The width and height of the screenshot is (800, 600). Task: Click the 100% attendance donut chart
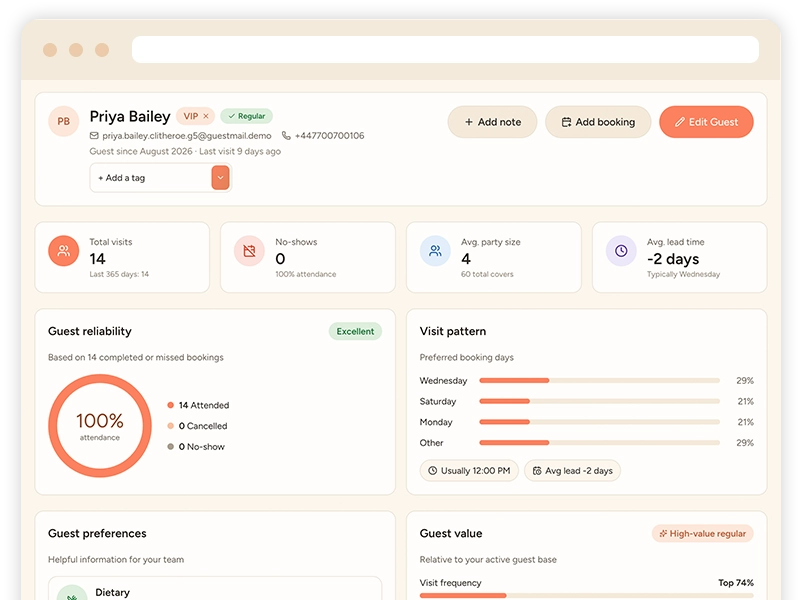coord(100,426)
